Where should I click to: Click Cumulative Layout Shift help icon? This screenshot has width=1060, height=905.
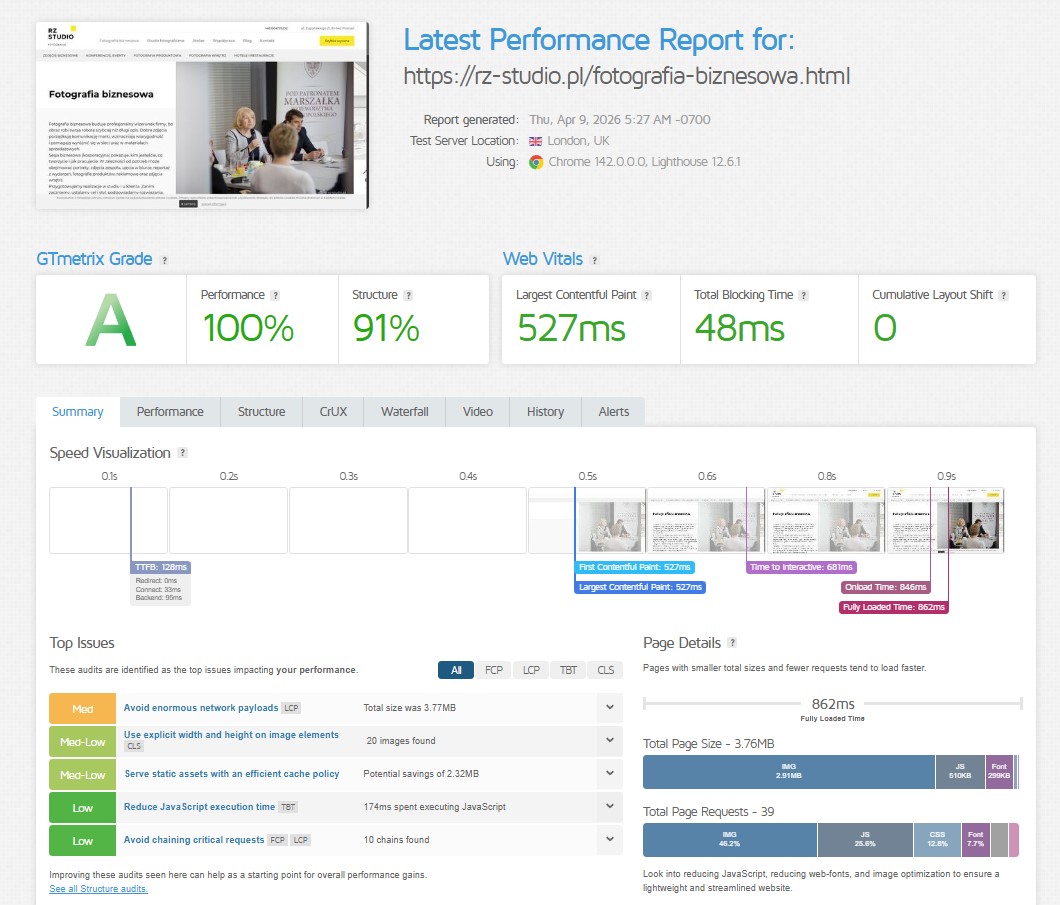coord(1003,296)
